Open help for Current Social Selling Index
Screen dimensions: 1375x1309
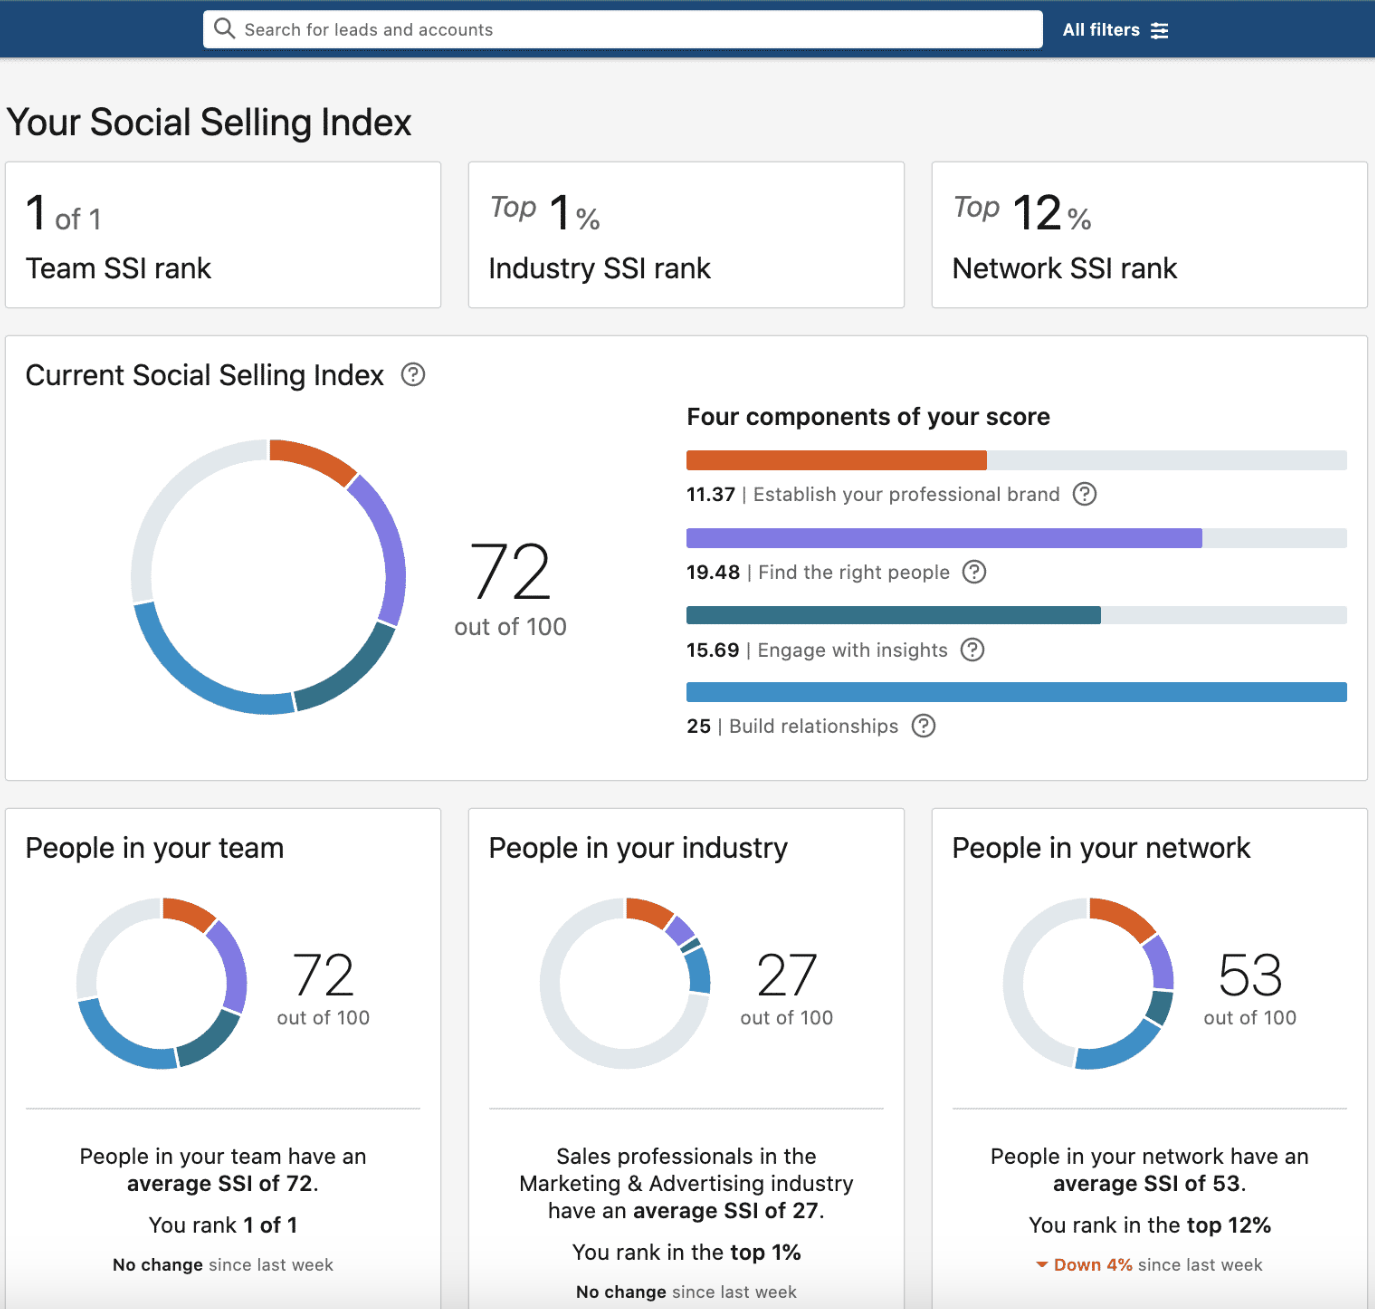414,375
